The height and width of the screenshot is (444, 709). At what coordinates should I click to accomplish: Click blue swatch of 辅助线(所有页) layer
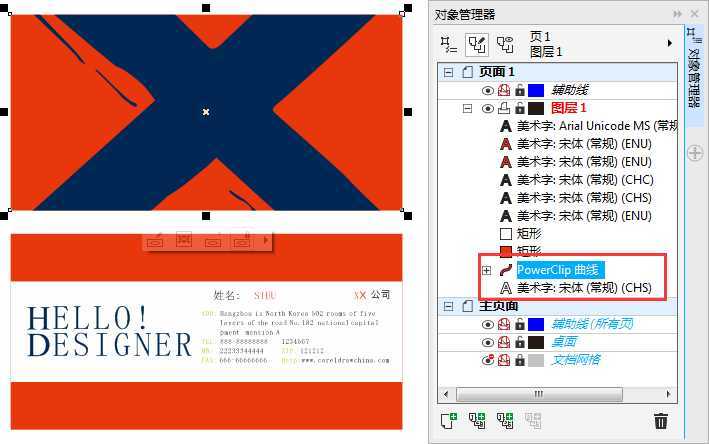click(536, 324)
